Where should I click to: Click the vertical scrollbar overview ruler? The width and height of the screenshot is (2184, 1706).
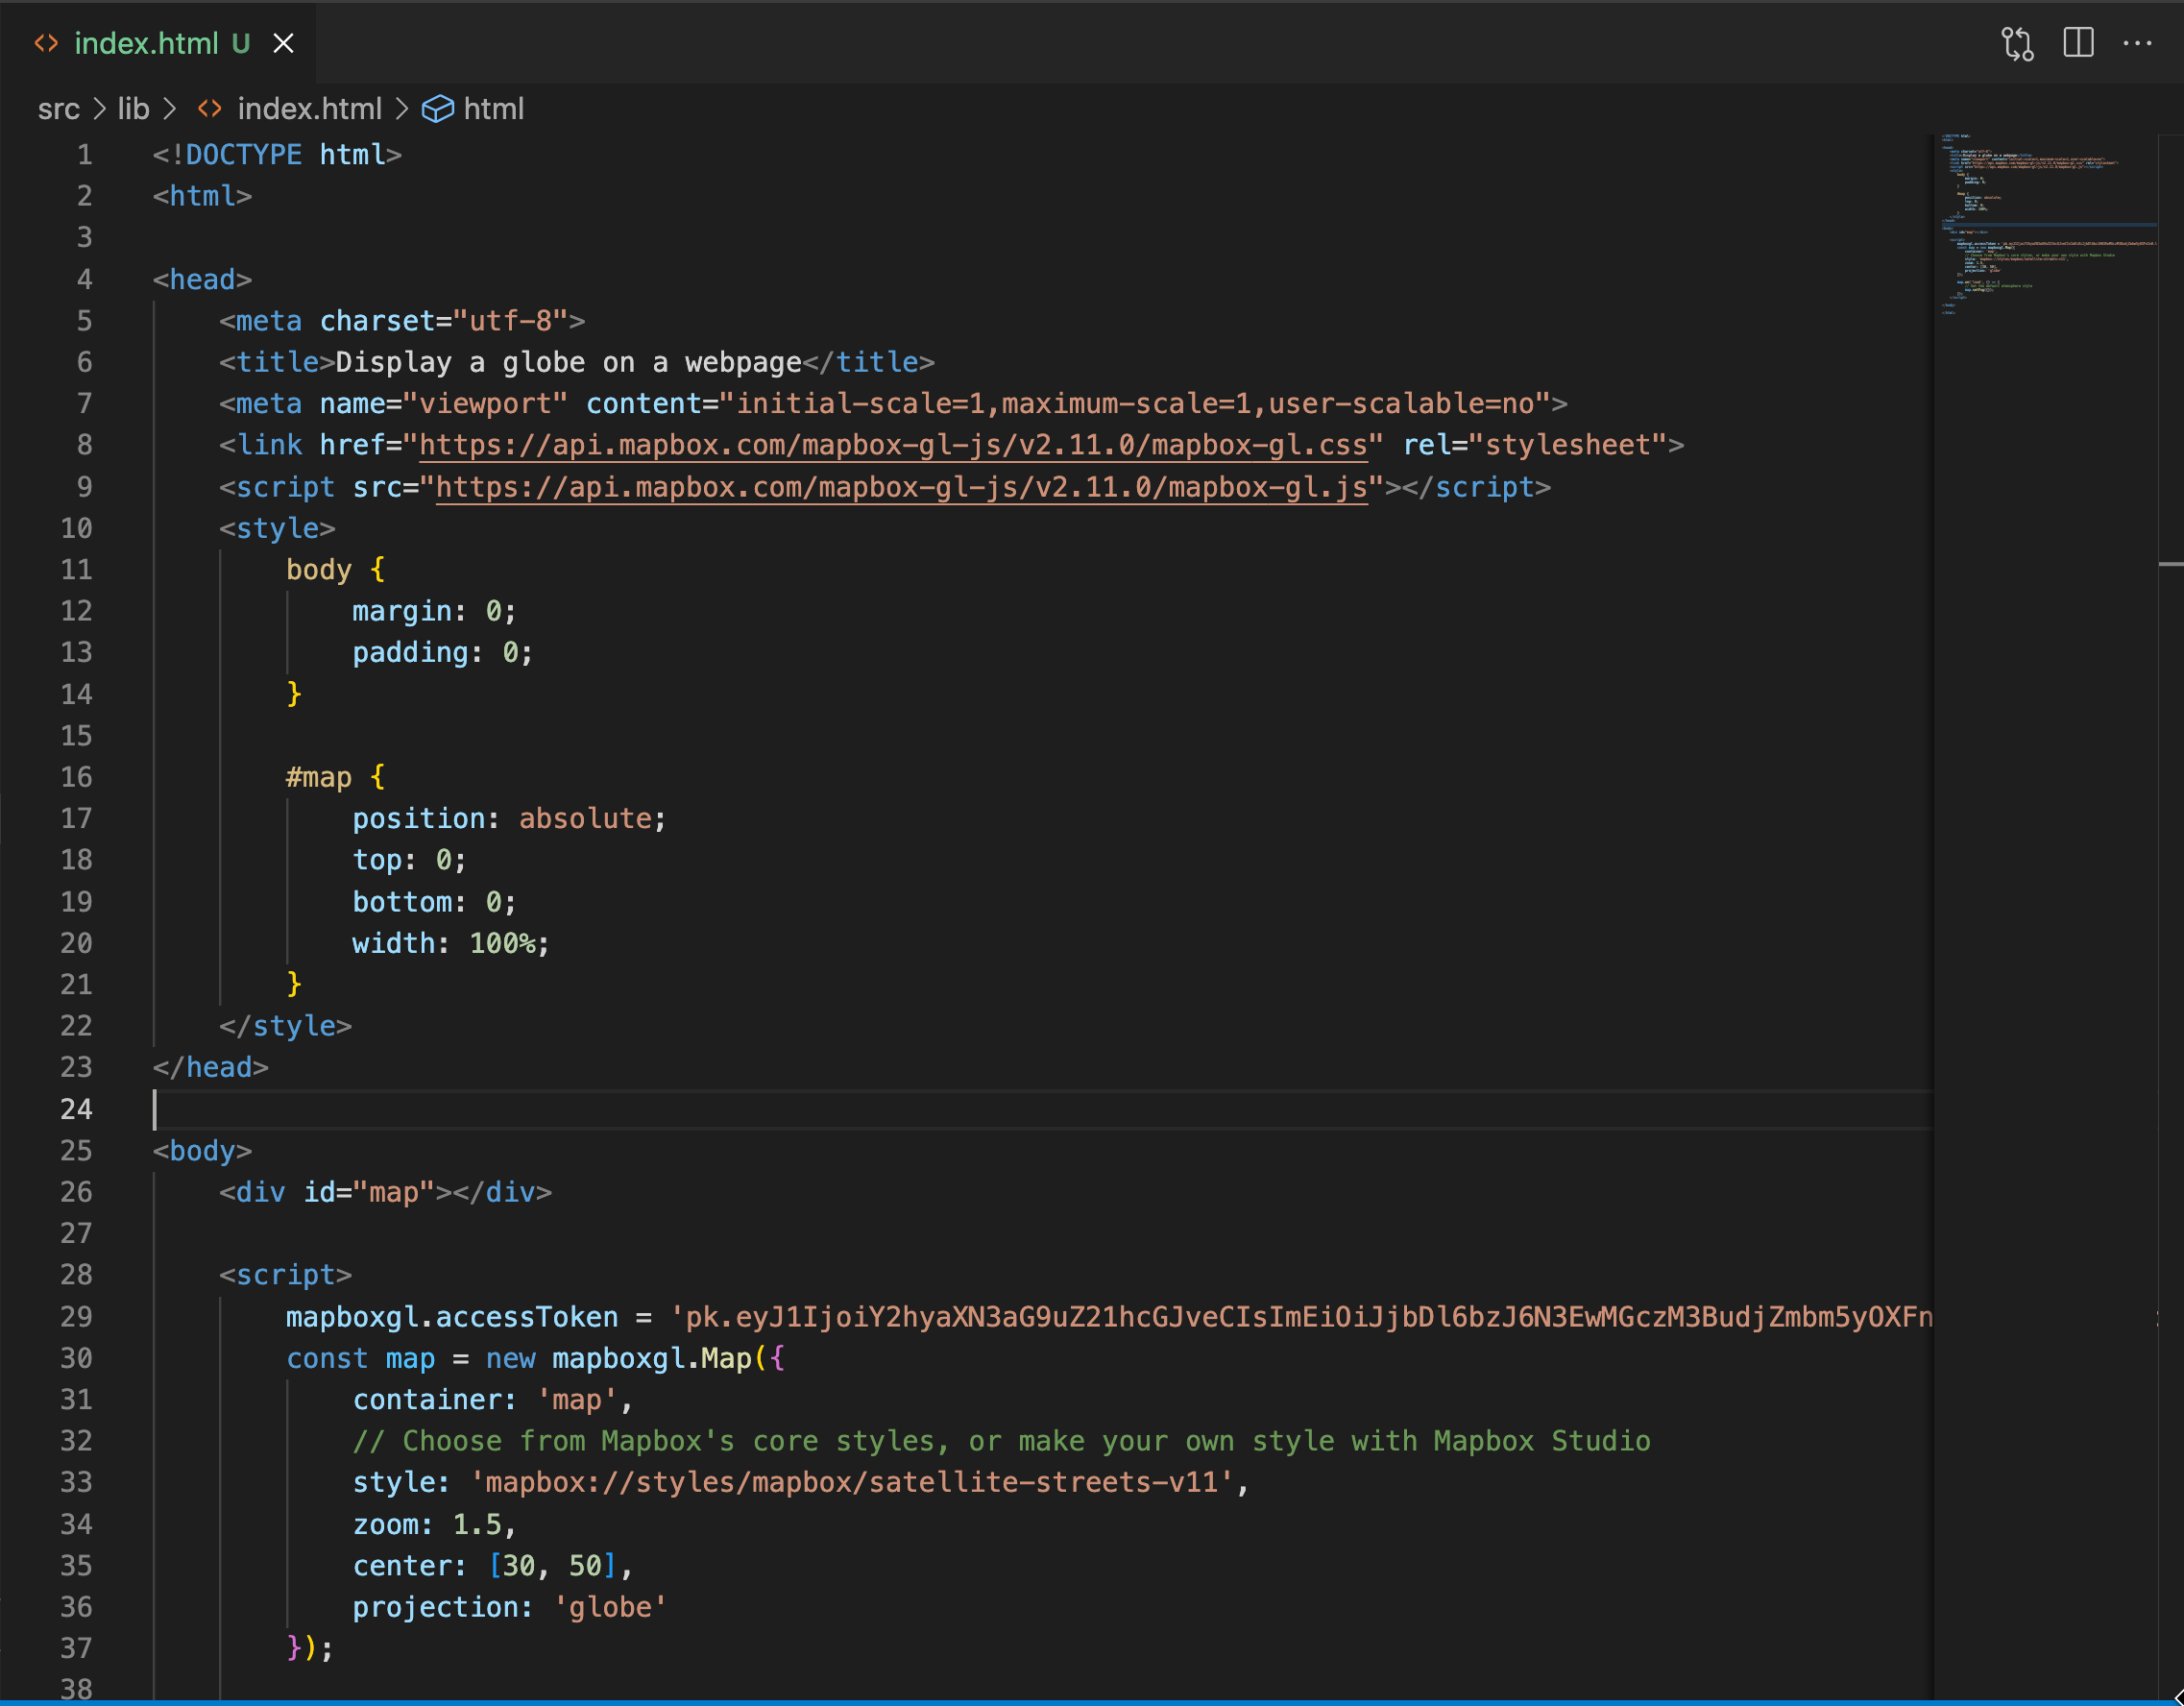(2171, 800)
